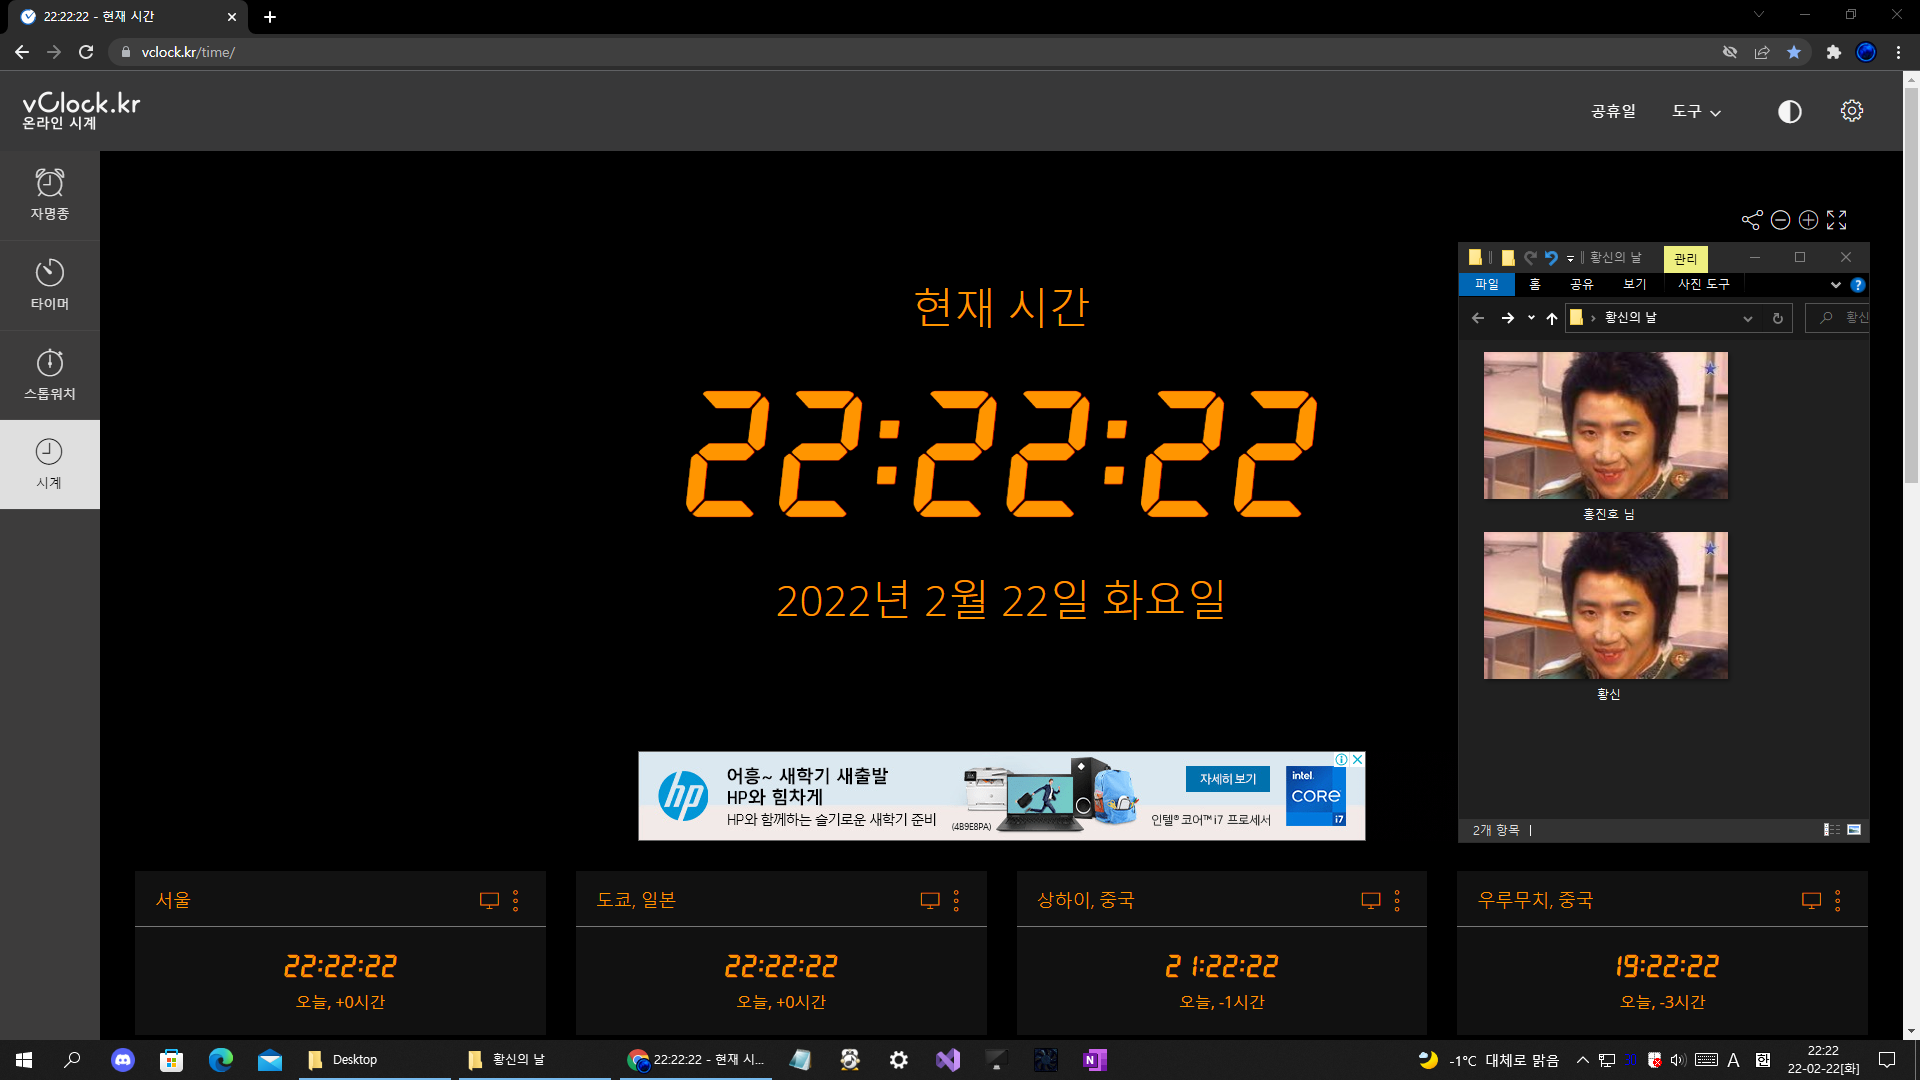Image resolution: width=1920 pixels, height=1080 pixels.
Task: Select the 홍진호 님 image thumbnail
Action: coord(1605,426)
